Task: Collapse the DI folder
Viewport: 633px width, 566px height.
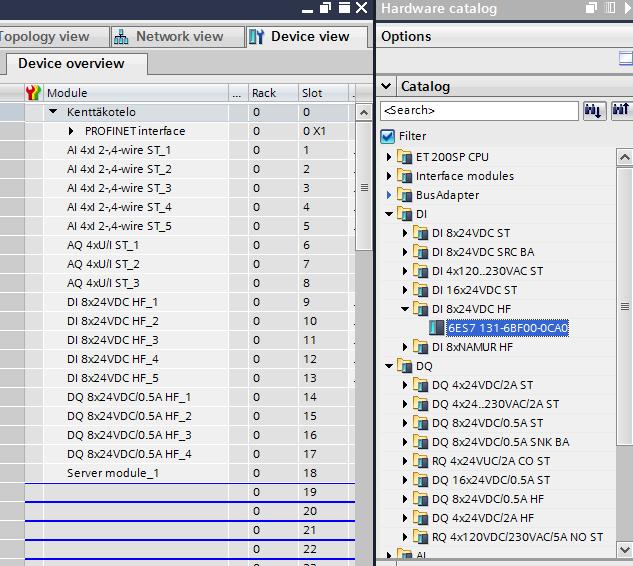Action: coord(389,214)
